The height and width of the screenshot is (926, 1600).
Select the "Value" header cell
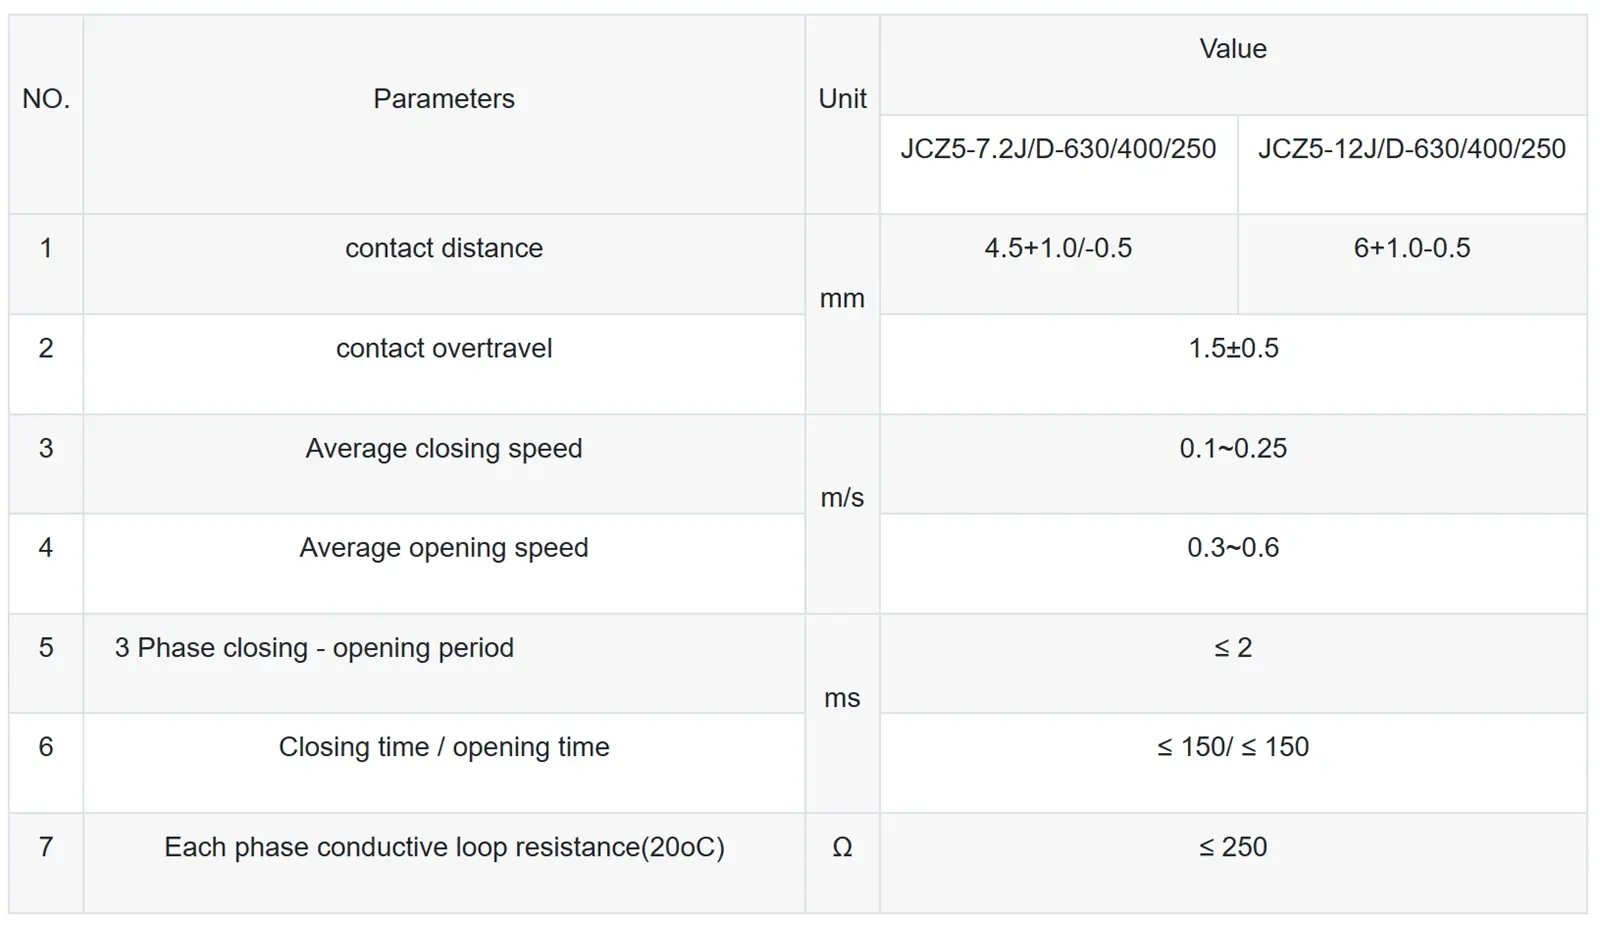[x=1232, y=49]
